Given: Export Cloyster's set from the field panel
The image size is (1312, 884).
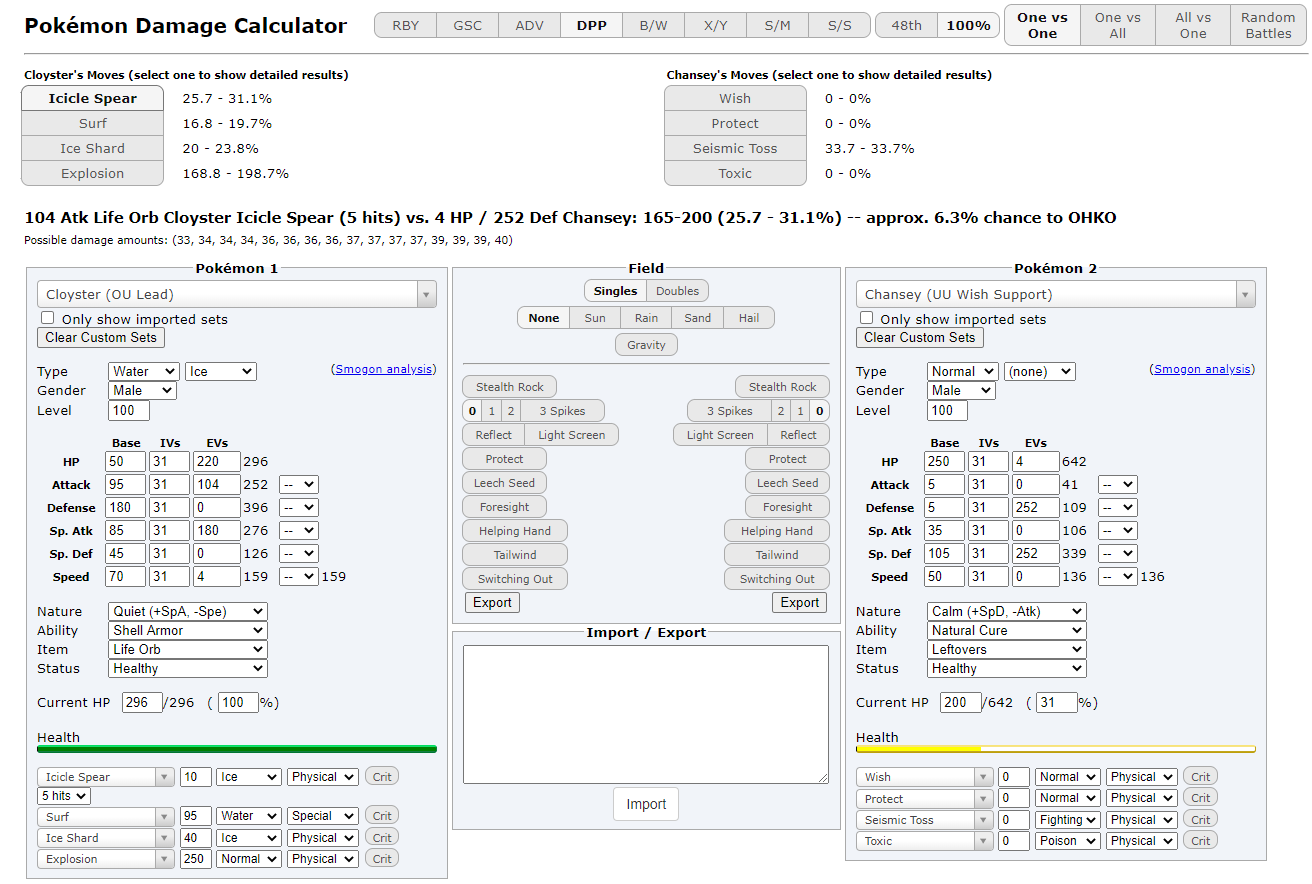Looking at the screenshot, I should [492, 602].
